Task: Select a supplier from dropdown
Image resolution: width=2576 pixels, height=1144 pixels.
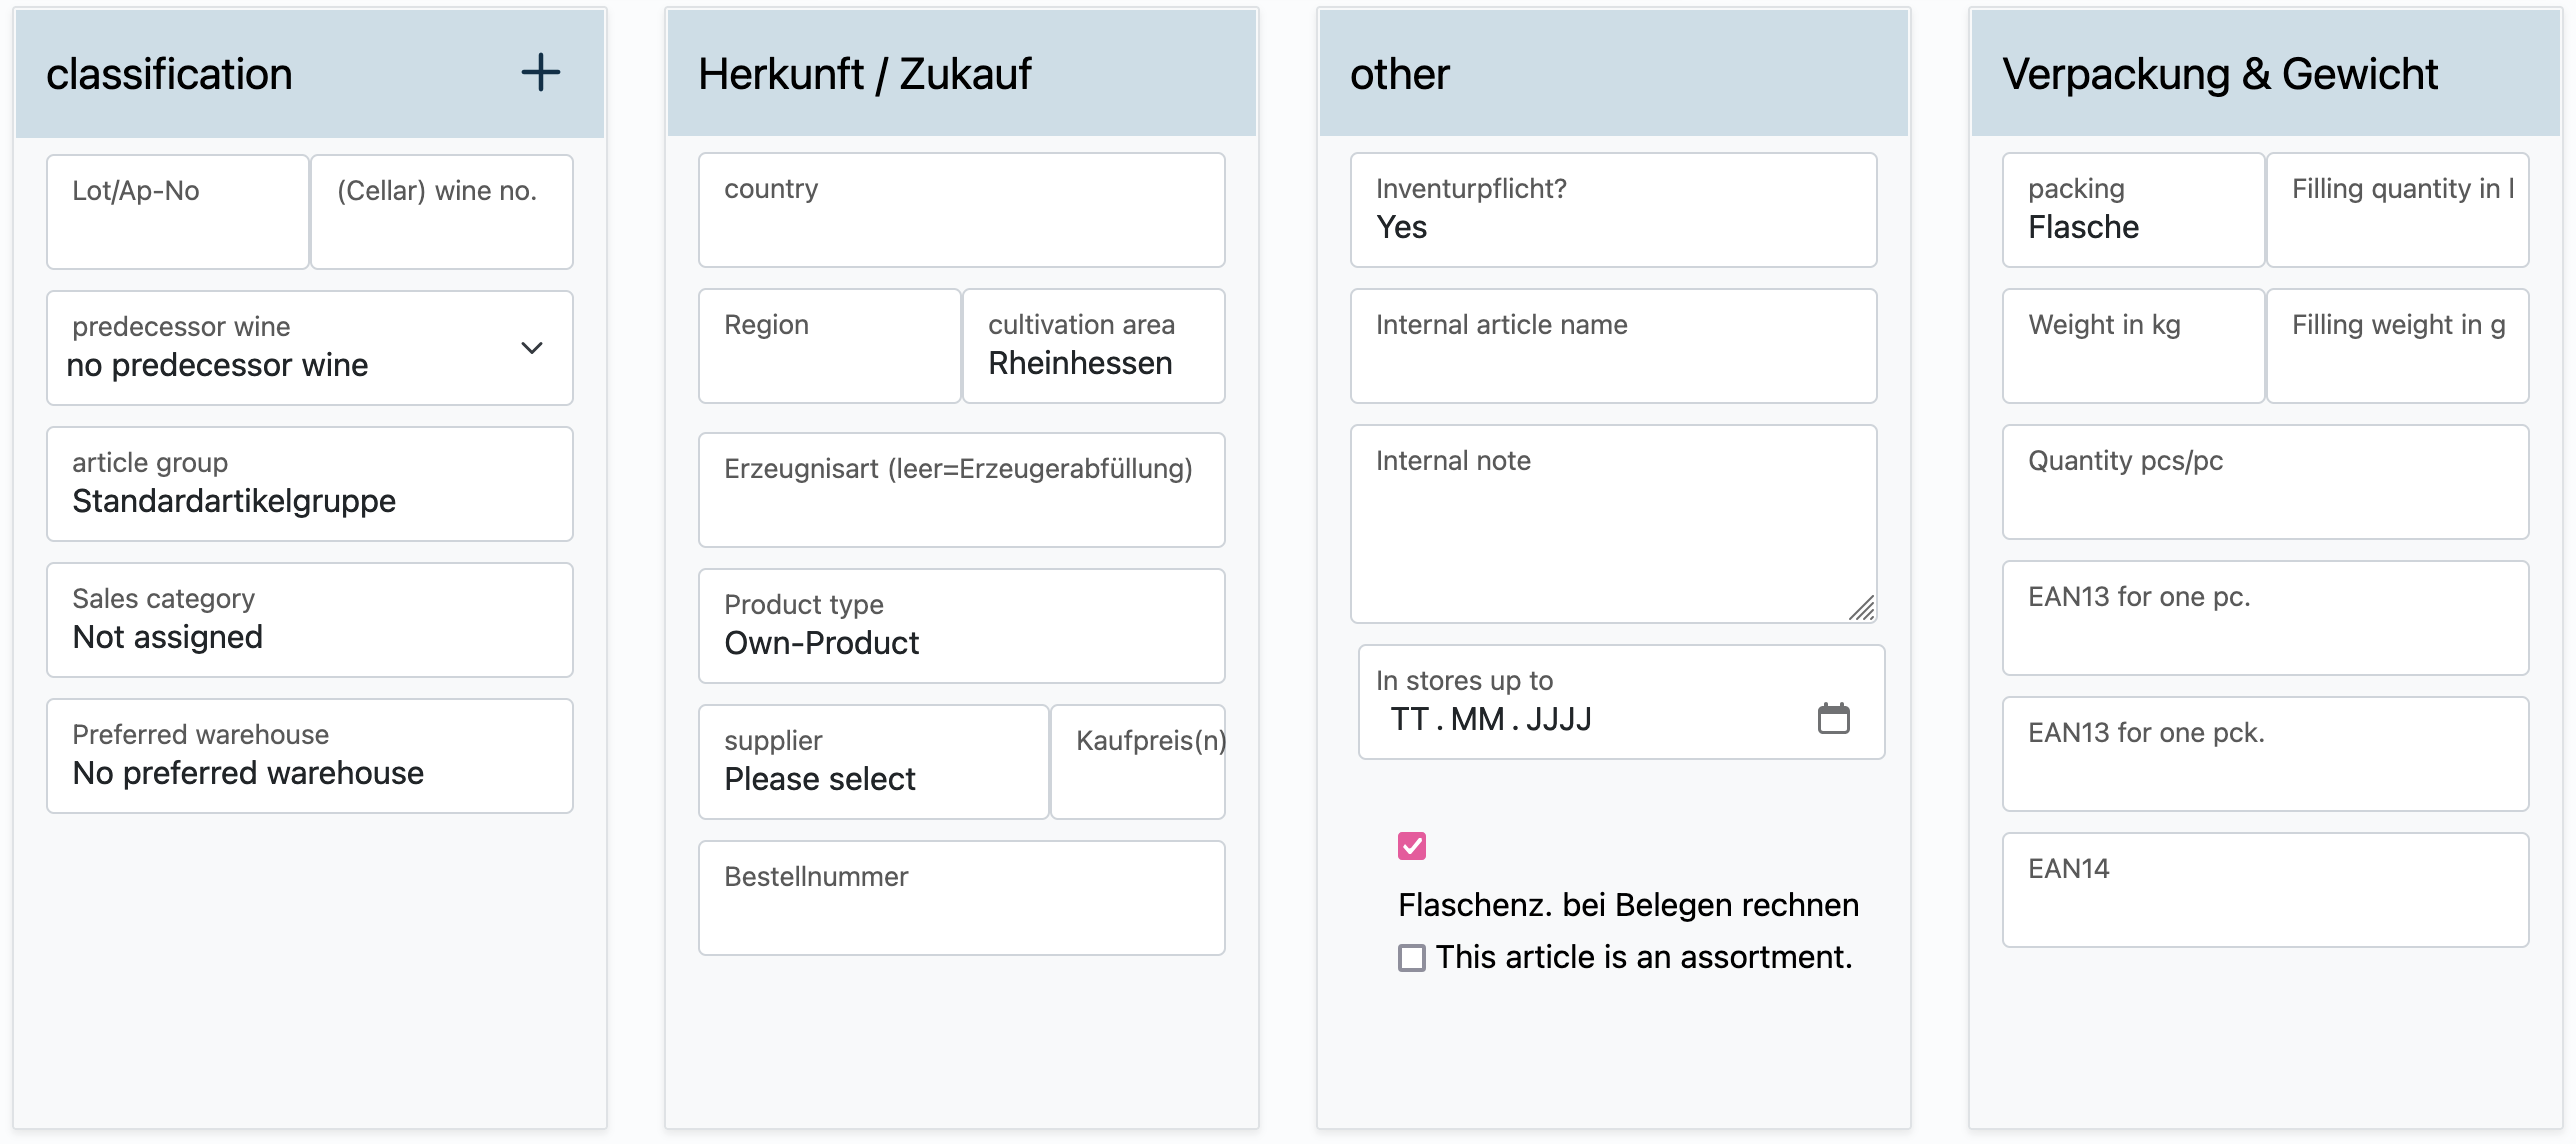Action: point(873,762)
